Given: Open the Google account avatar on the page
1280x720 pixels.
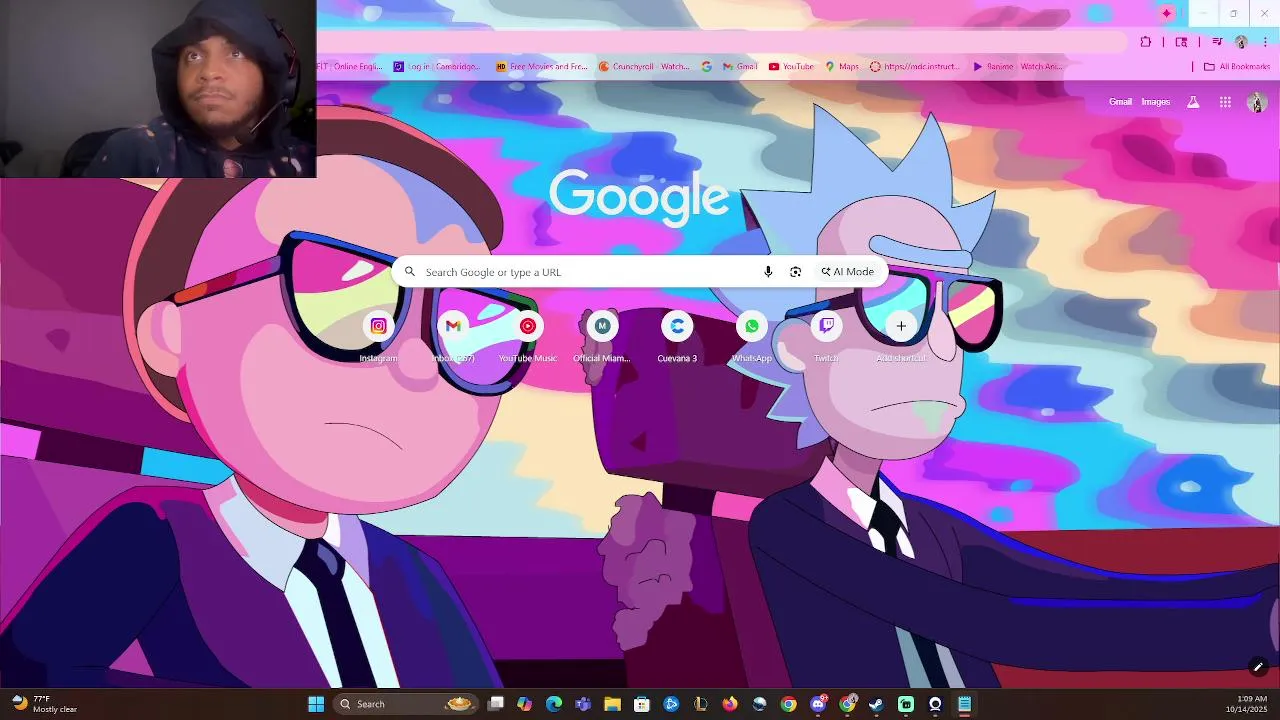Looking at the screenshot, I should pyautogui.click(x=1257, y=102).
